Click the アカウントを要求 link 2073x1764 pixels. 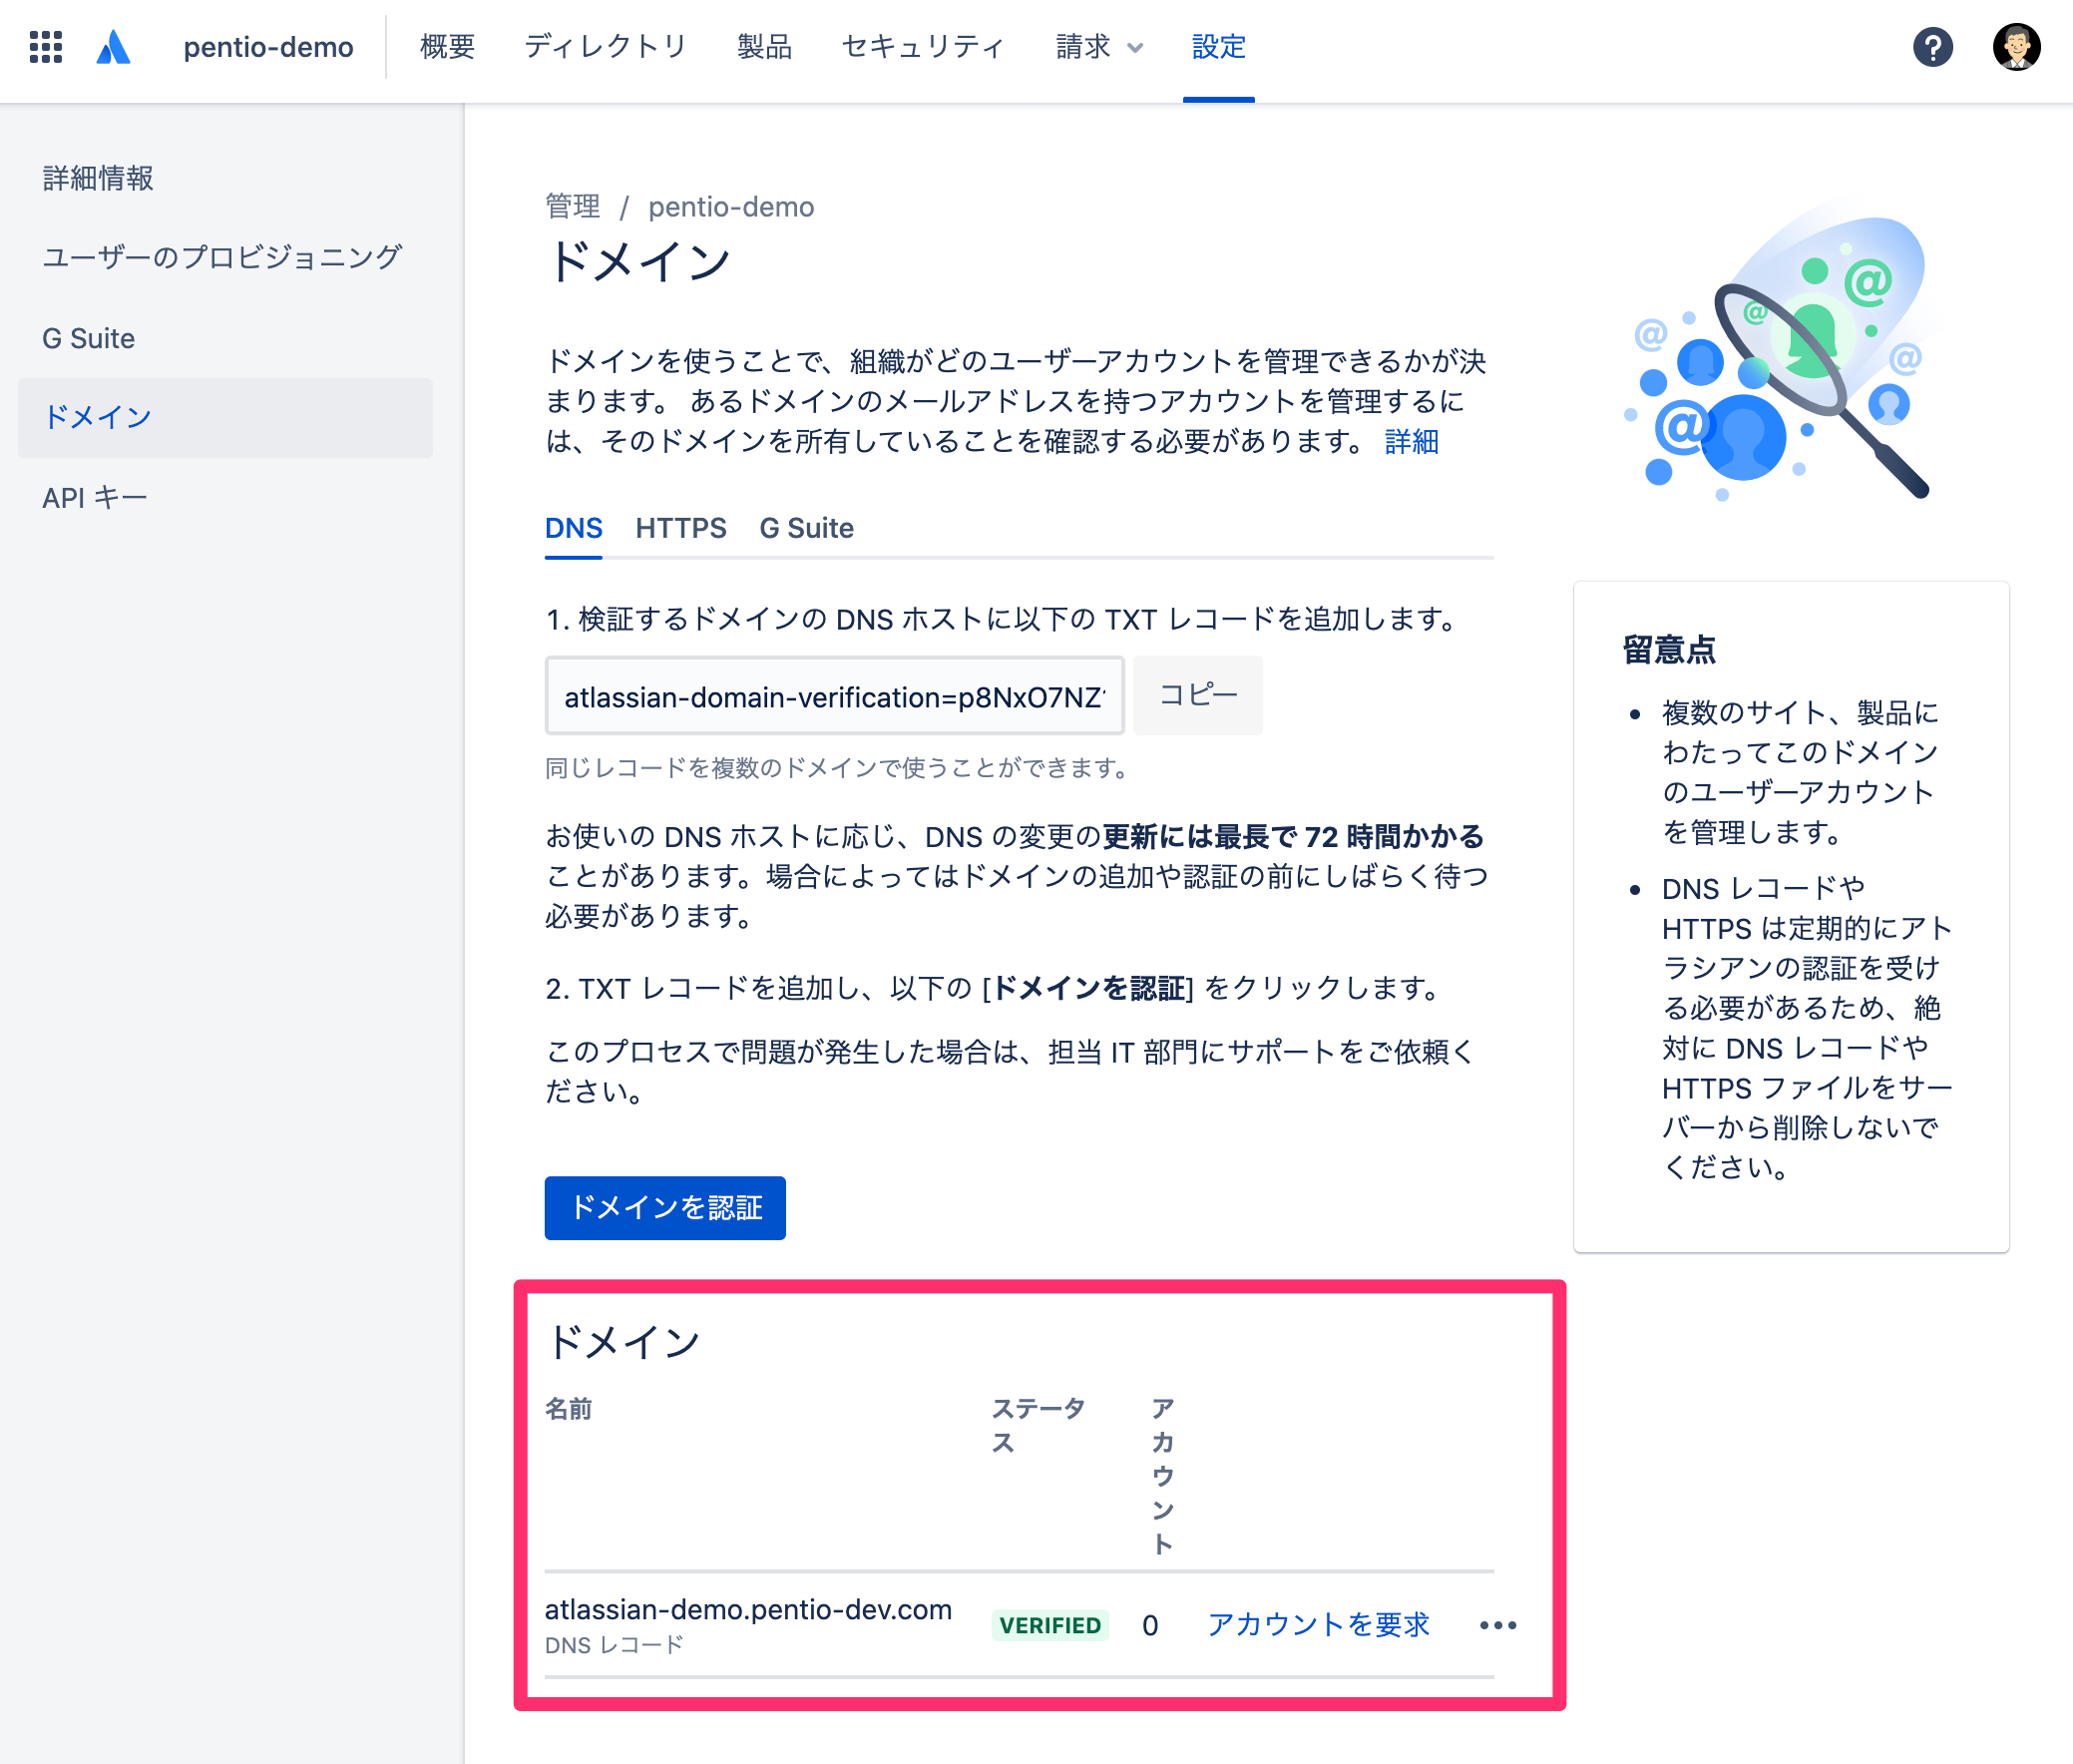tap(1318, 1625)
